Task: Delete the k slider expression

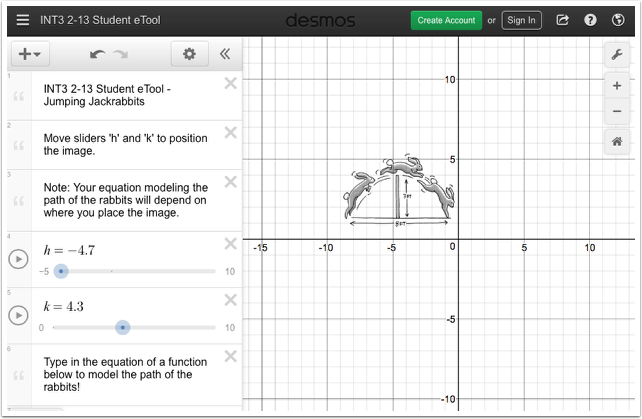Action: click(231, 300)
